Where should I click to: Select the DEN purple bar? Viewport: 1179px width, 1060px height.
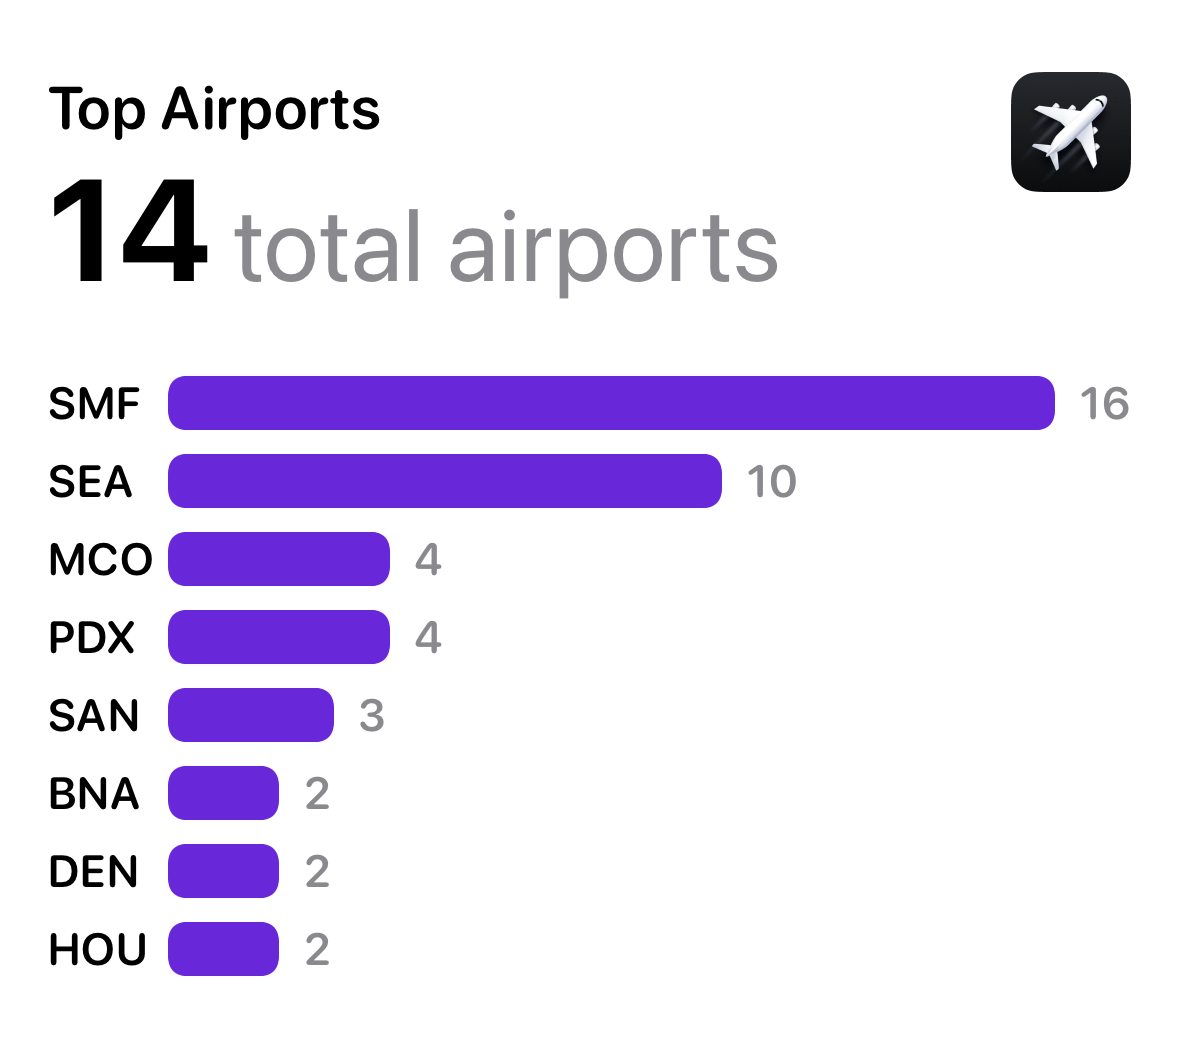click(x=223, y=871)
